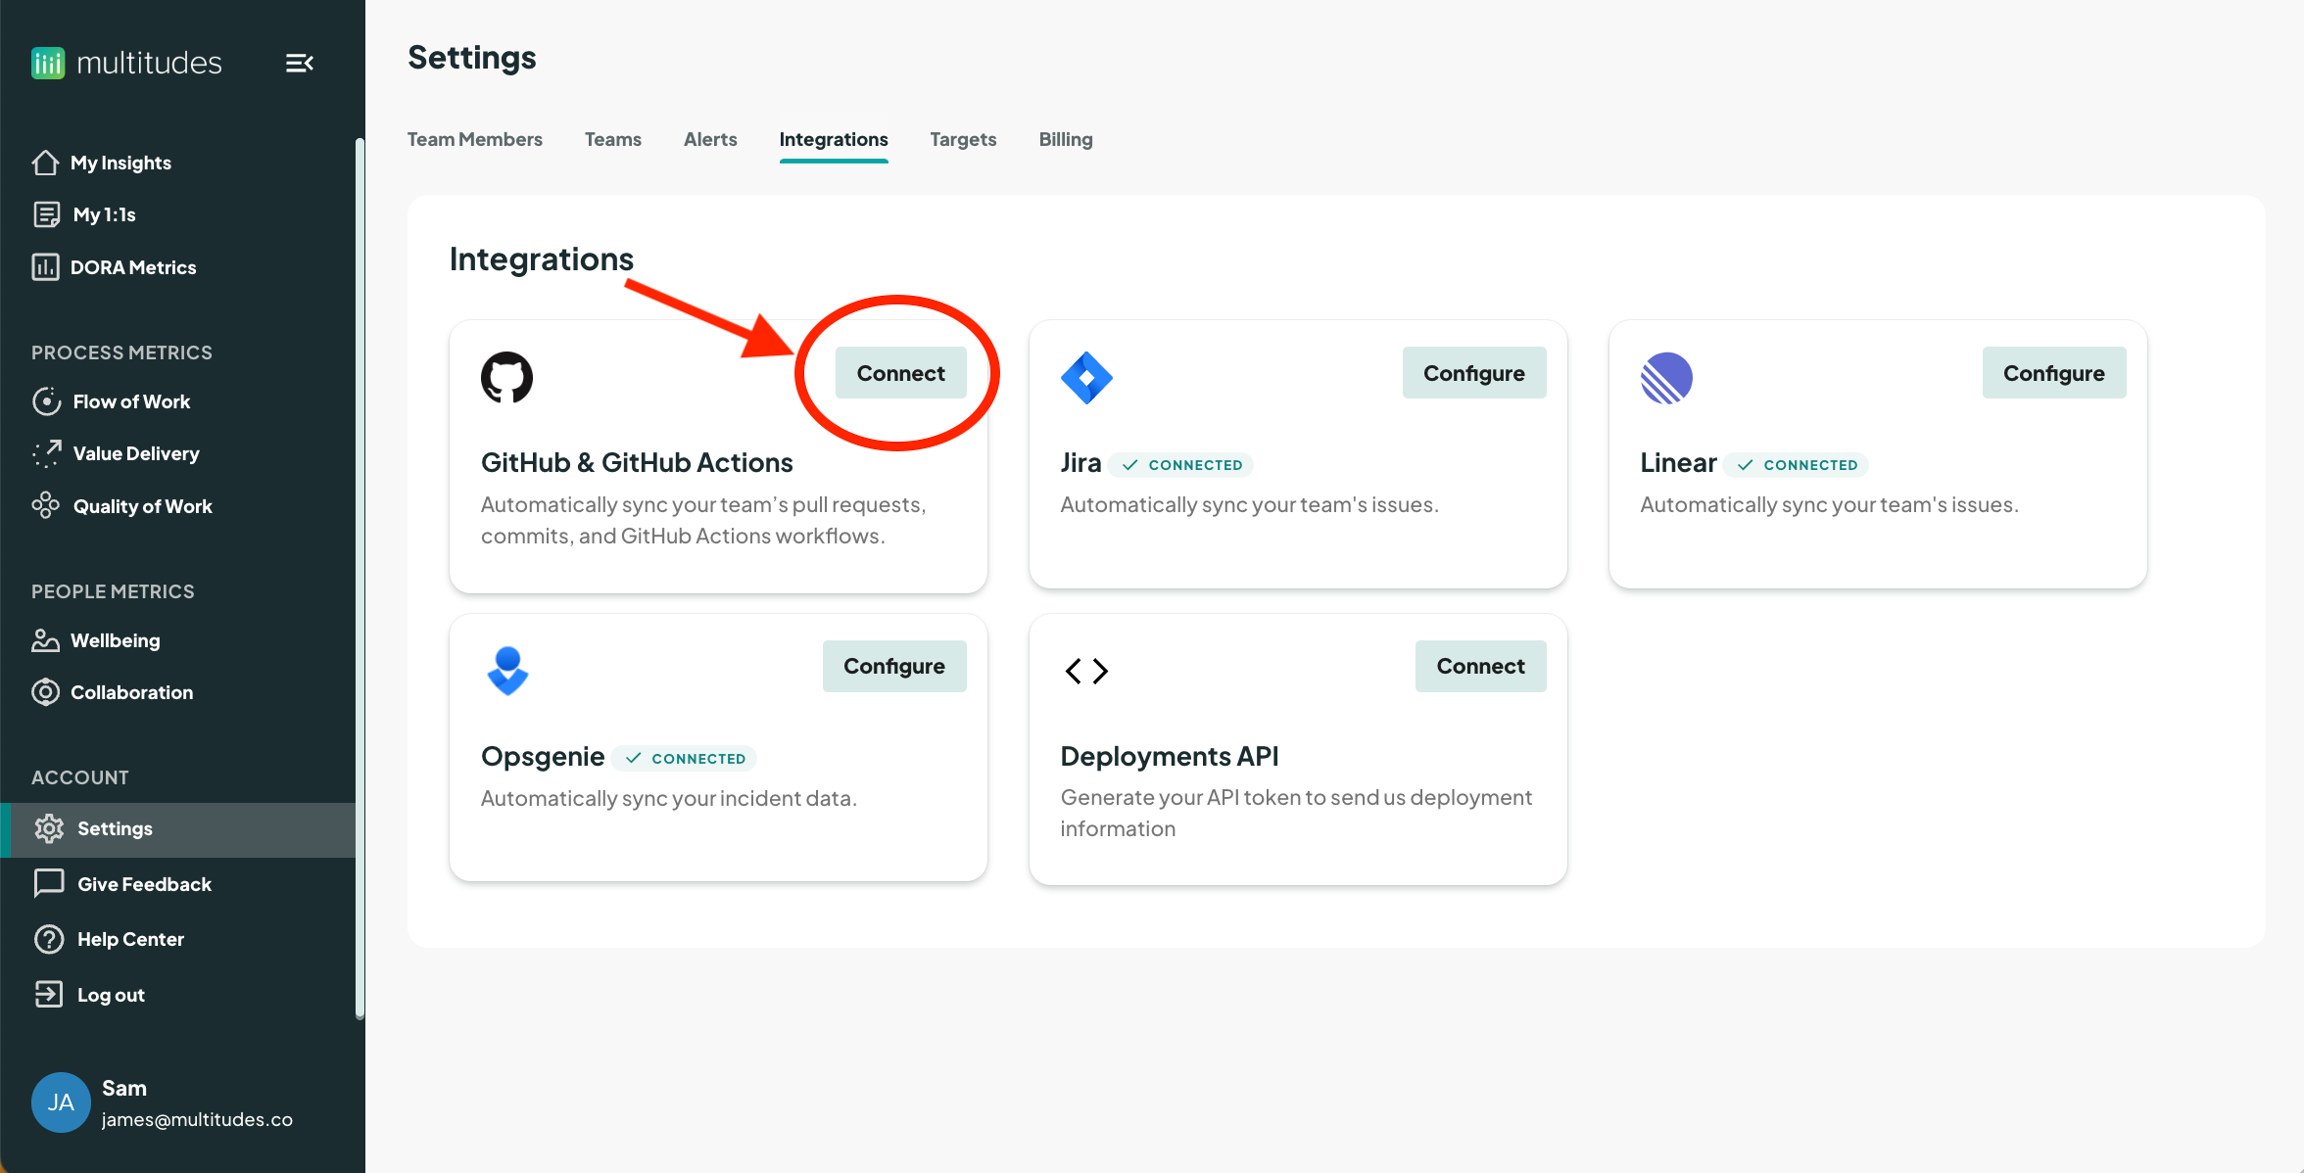The image size is (2304, 1173).
Task: Configure the Jira integration
Action: coord(1473,373)
